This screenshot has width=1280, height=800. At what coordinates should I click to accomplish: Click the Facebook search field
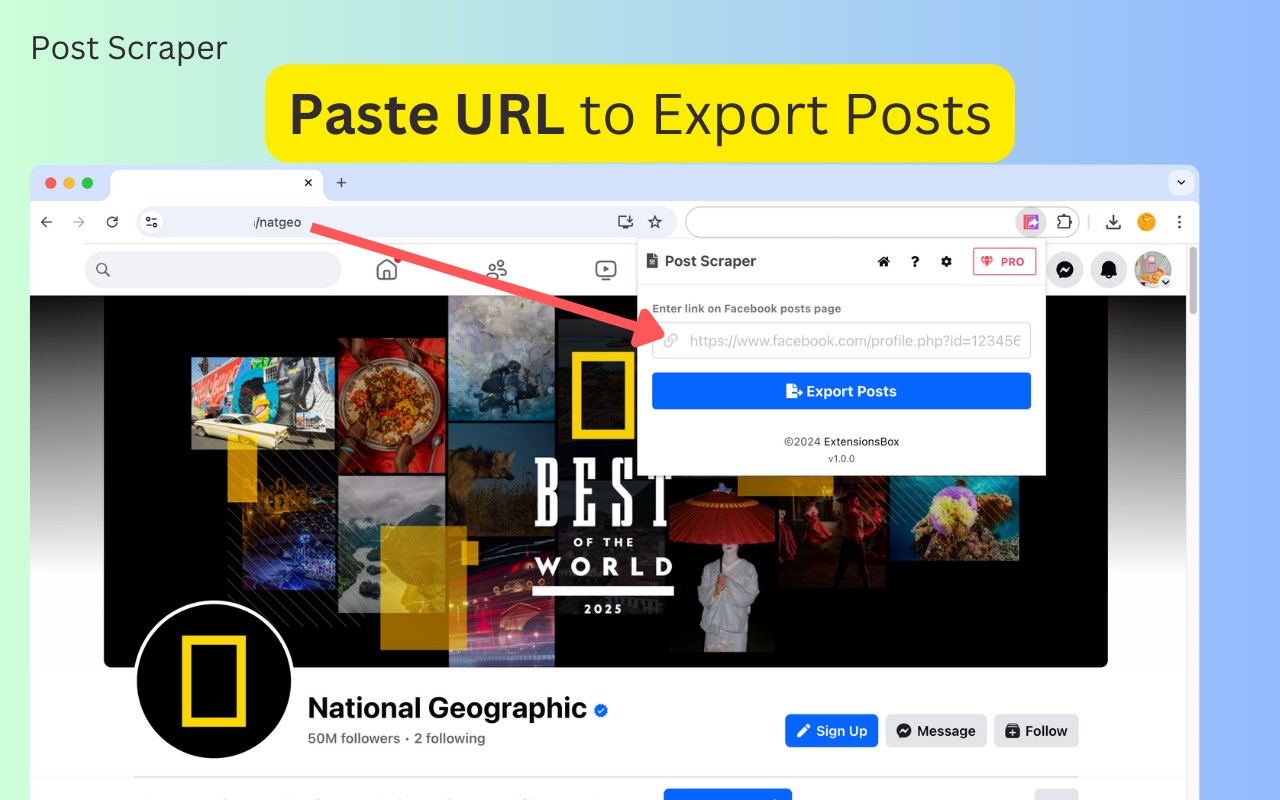(213, 269)
